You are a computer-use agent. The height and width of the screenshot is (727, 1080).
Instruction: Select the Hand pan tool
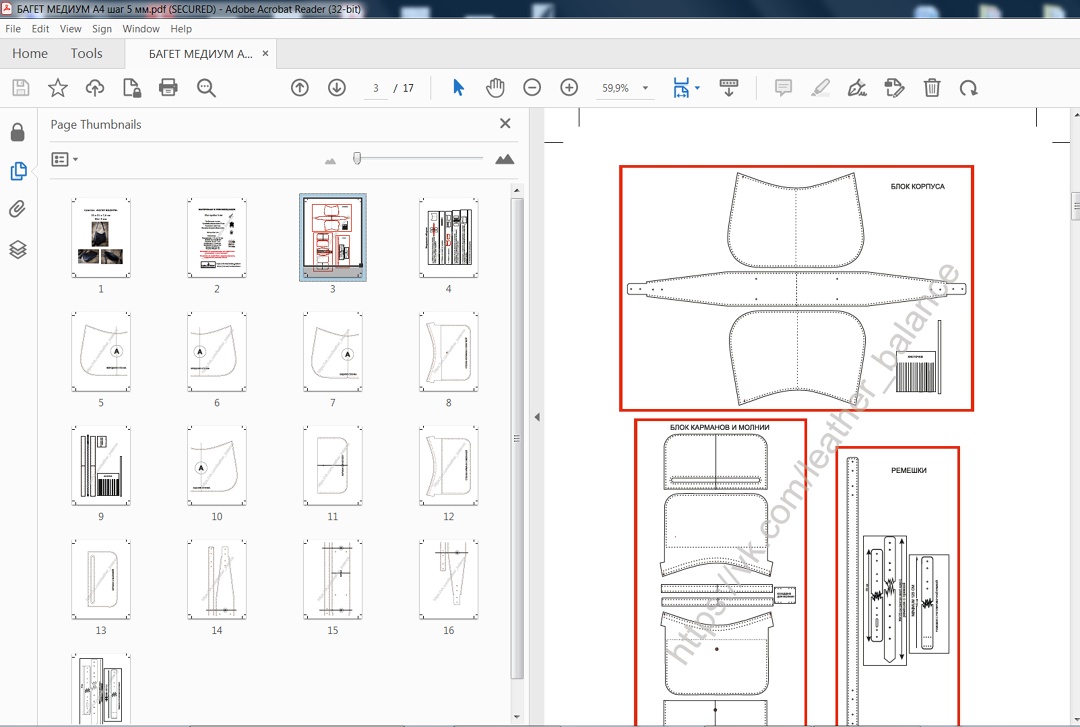click(495, 88)
